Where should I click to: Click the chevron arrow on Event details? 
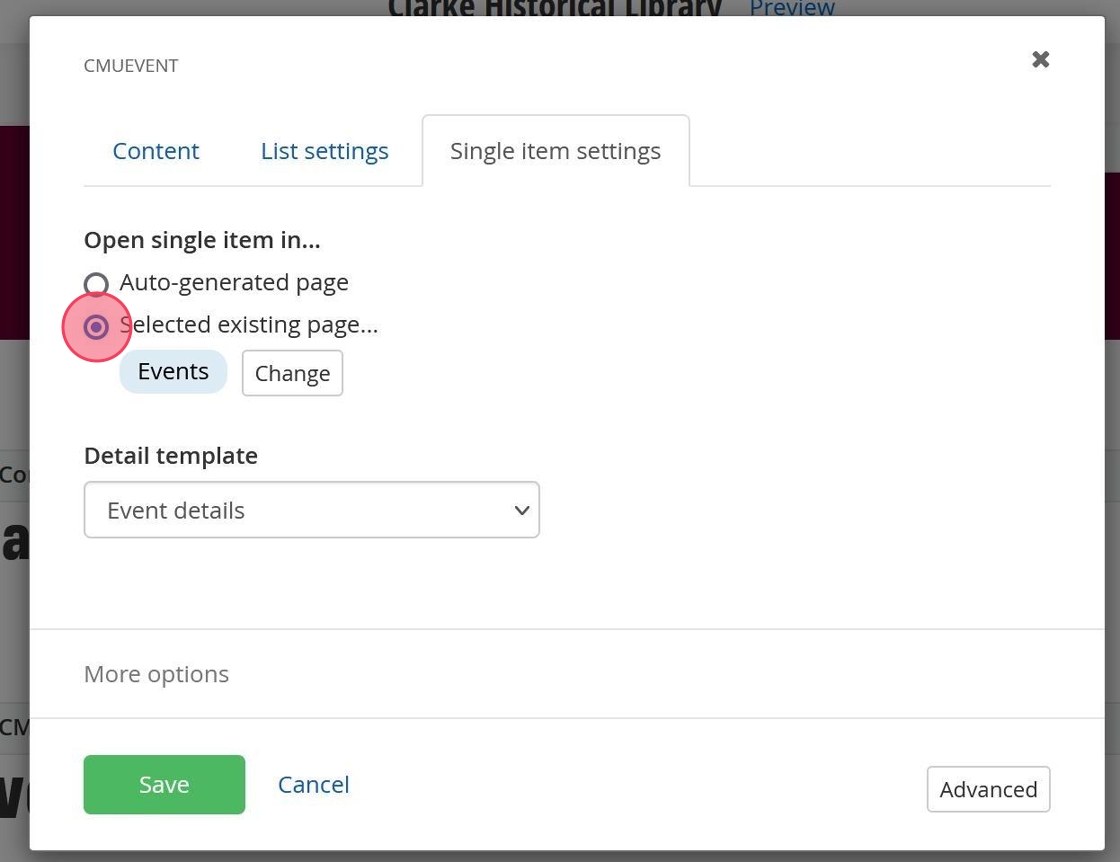[x=521, y=511]
